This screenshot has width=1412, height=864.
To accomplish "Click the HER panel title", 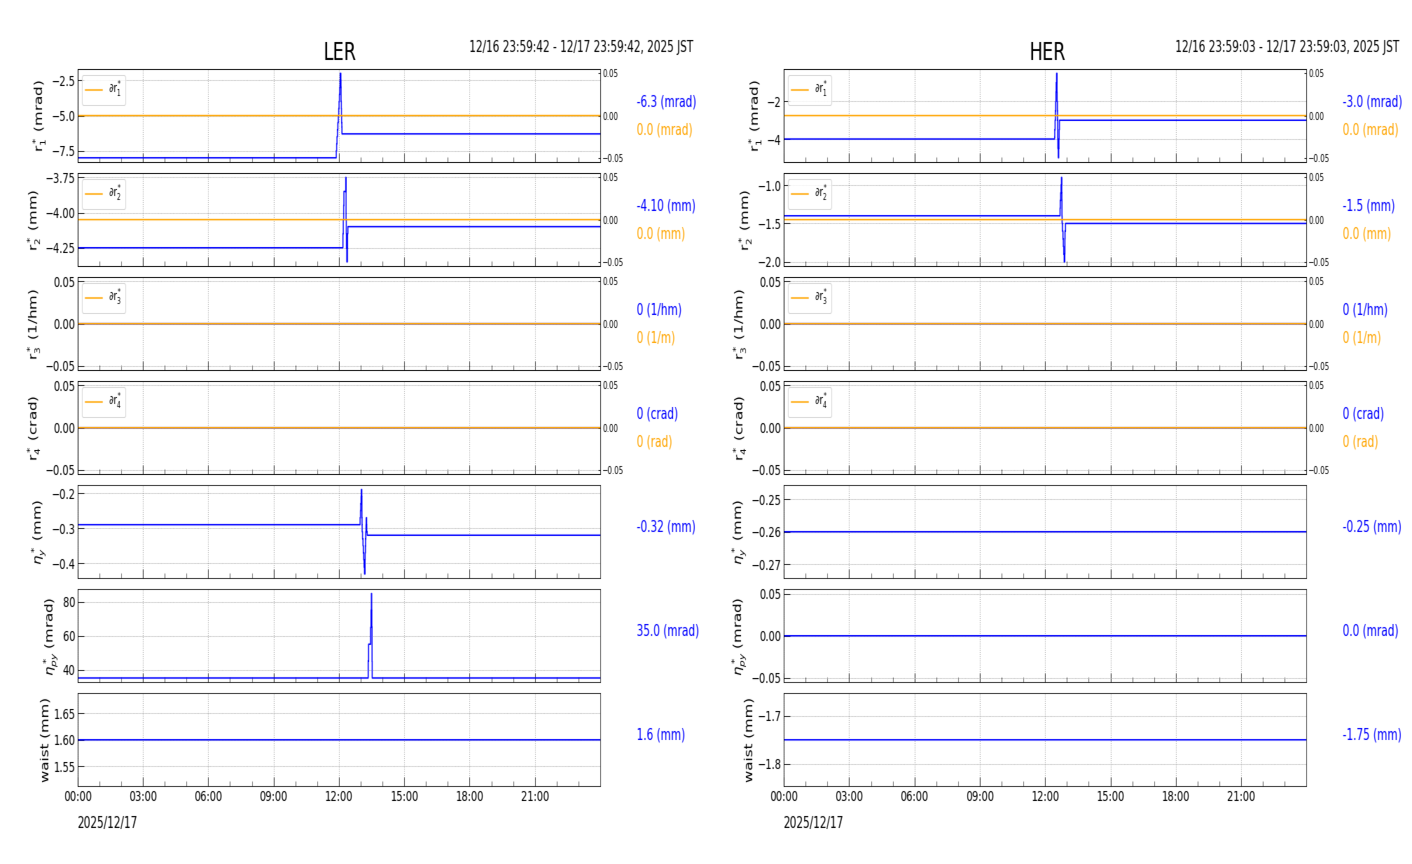I will pyautogui.click(x=1046, y=52).
